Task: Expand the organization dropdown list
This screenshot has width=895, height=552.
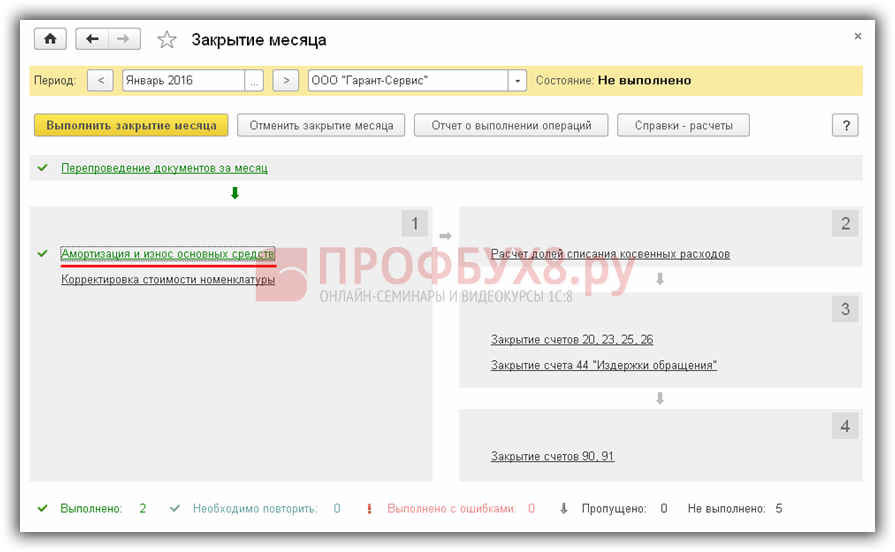Action: coord(517,81)
